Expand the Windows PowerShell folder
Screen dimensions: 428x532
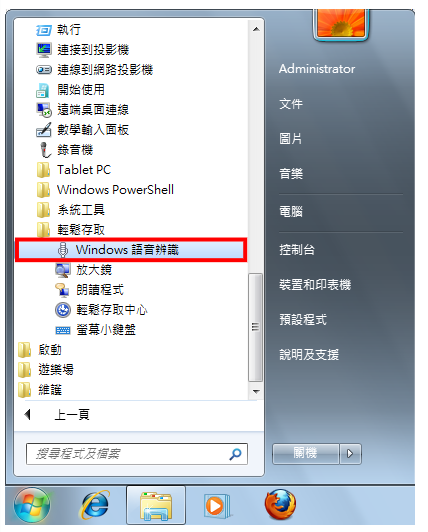click(x=105, y=190)
